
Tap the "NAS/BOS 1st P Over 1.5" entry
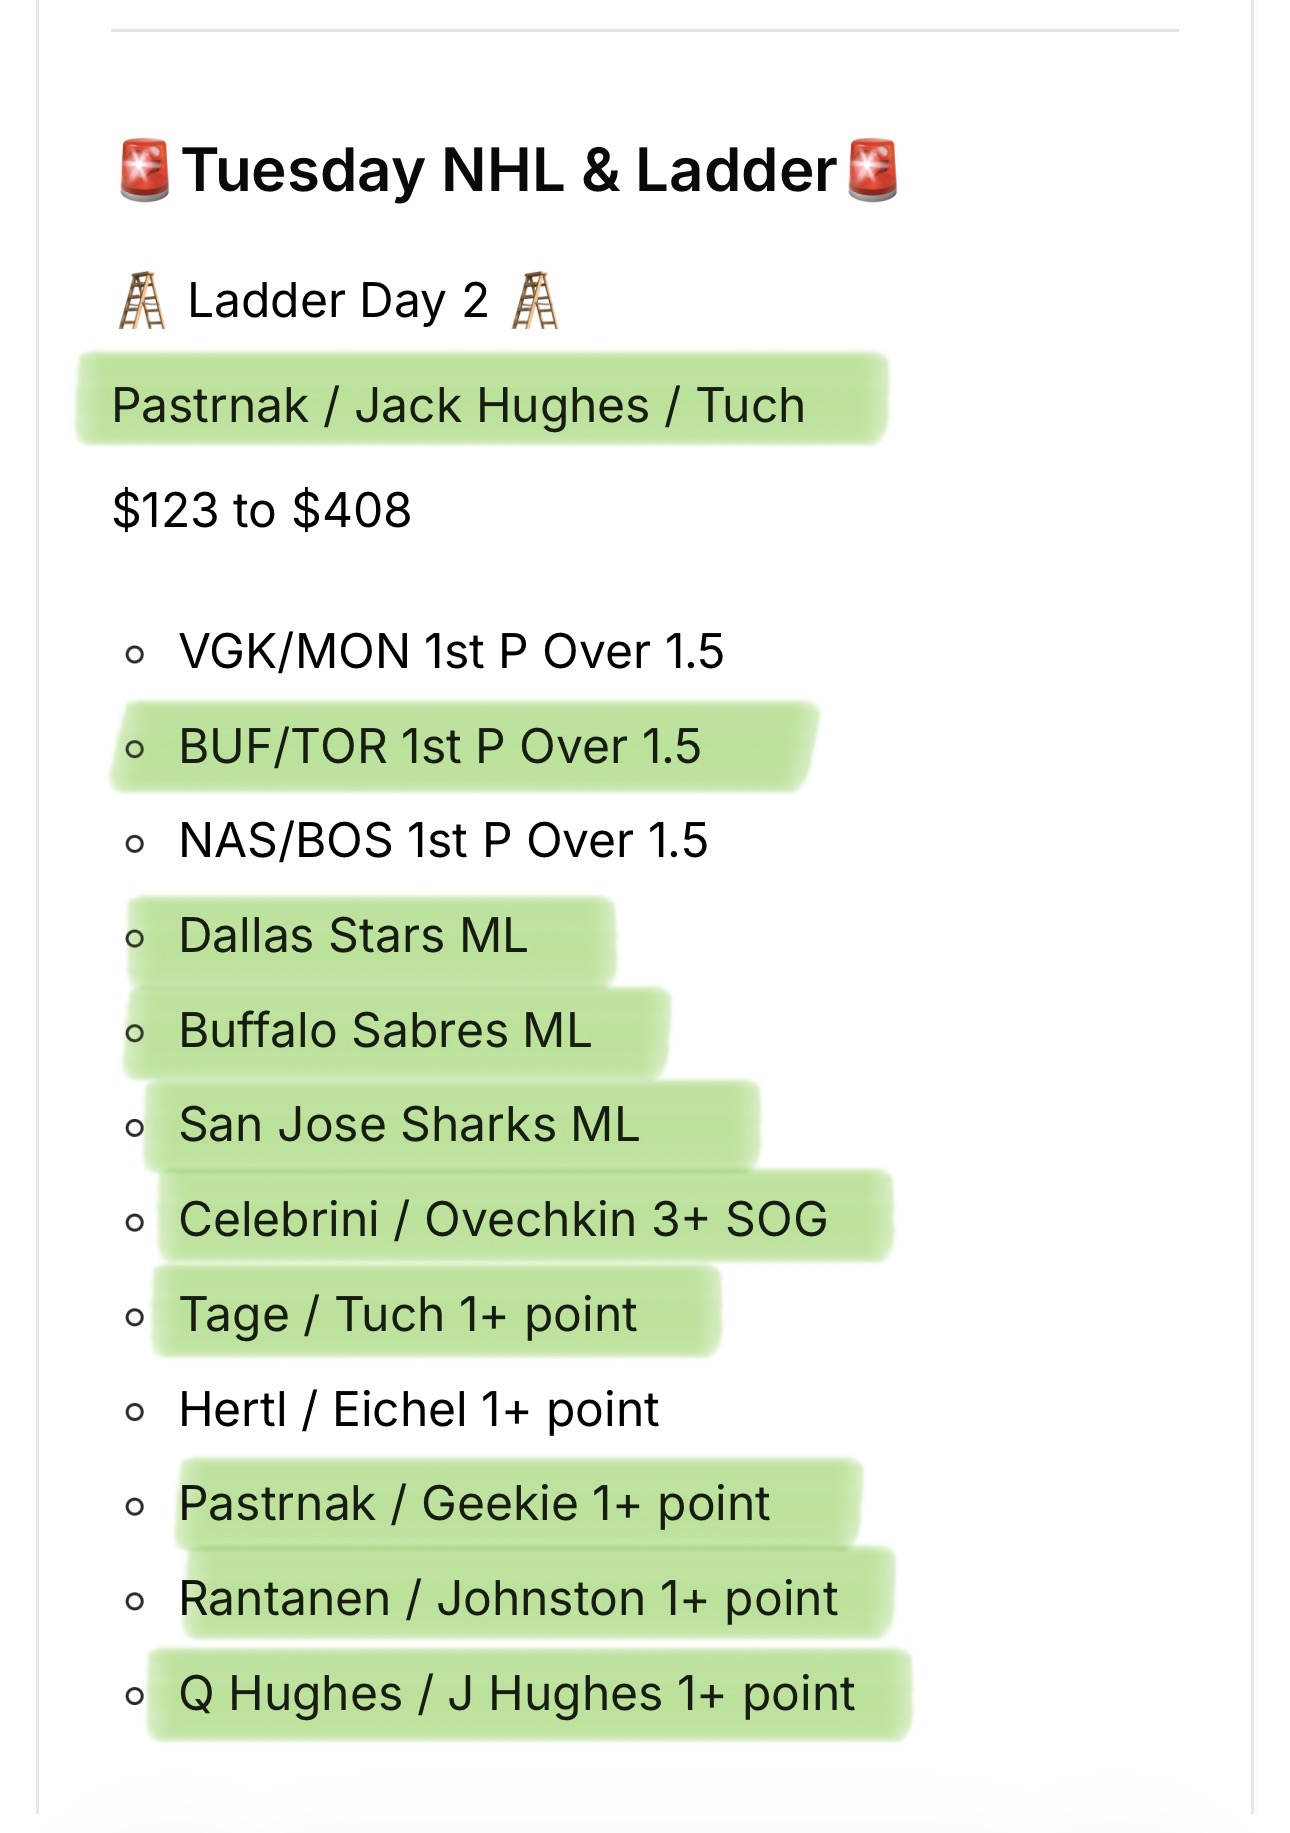pyautogui.click(x=443, y=841)
